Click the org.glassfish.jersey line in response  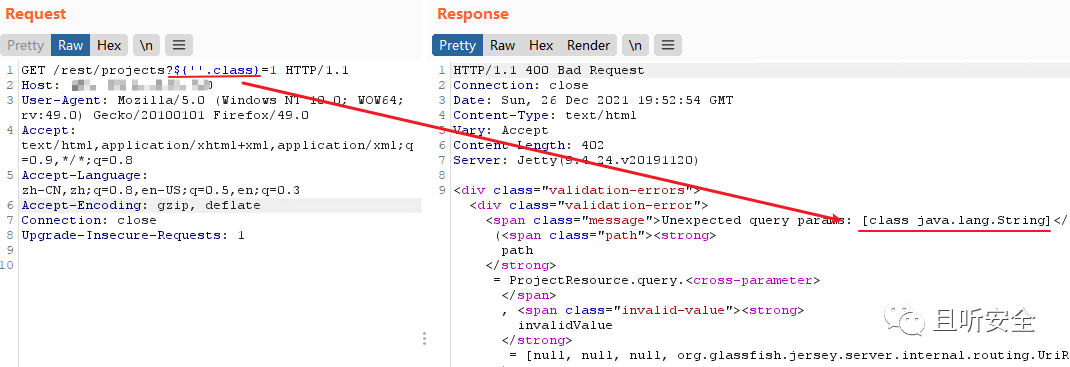coord(790,355)
